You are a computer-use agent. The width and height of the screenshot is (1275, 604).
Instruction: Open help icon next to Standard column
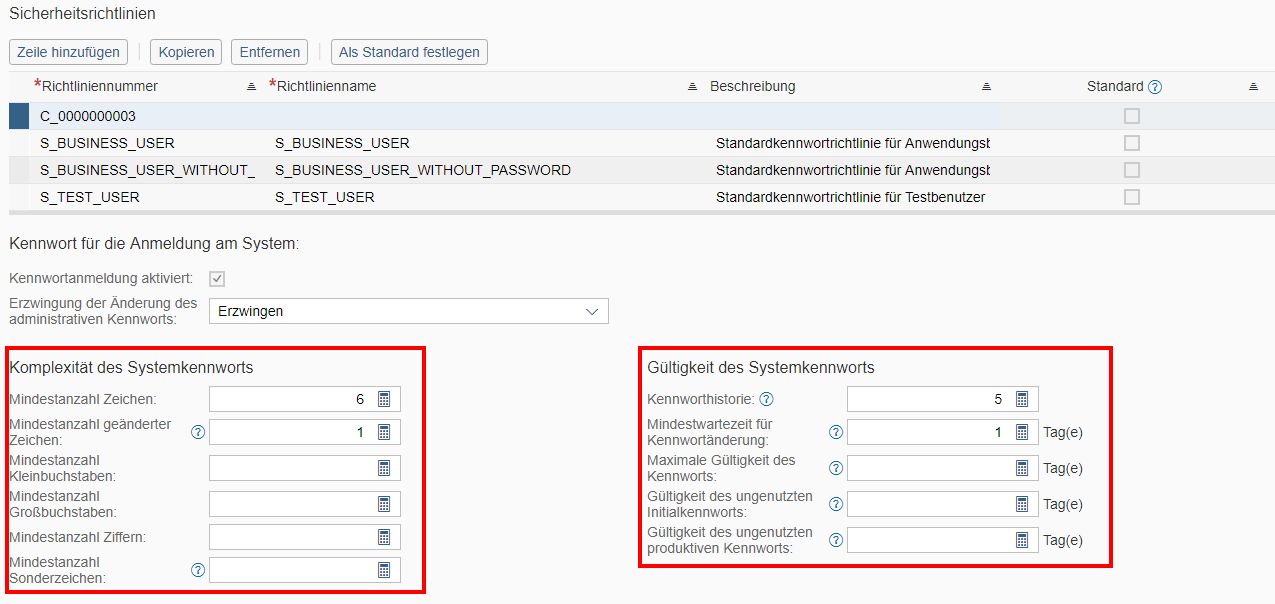(1155, 87)
